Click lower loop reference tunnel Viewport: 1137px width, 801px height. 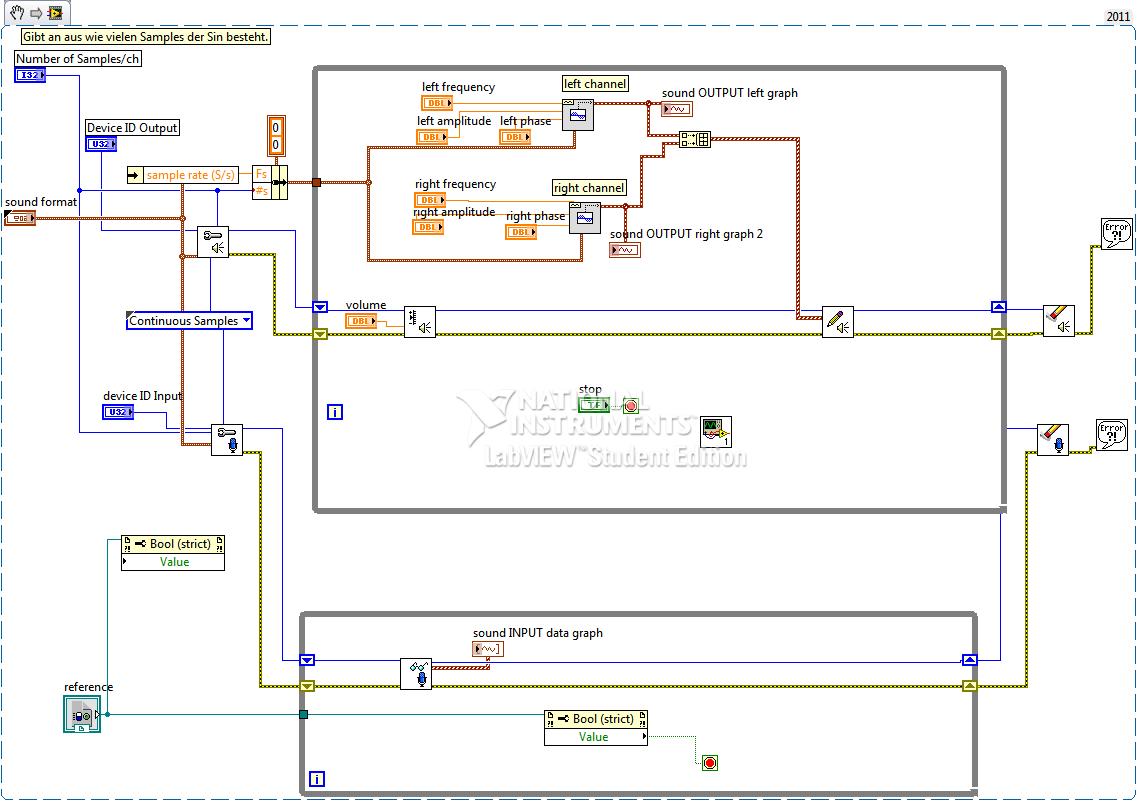[x=303, y=715]
